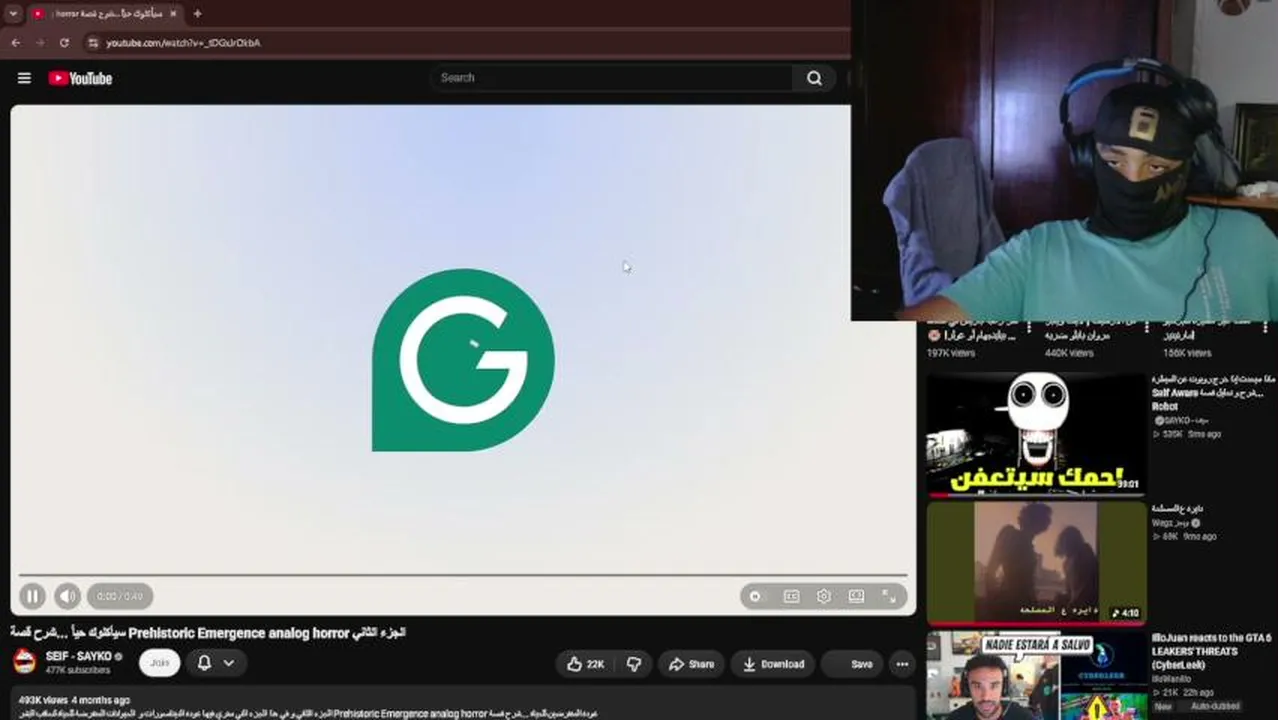The width and height of the screenshot is (1278, 720).
Task: Go forward with the browser forward arrow
Action: tap(40, 43)
